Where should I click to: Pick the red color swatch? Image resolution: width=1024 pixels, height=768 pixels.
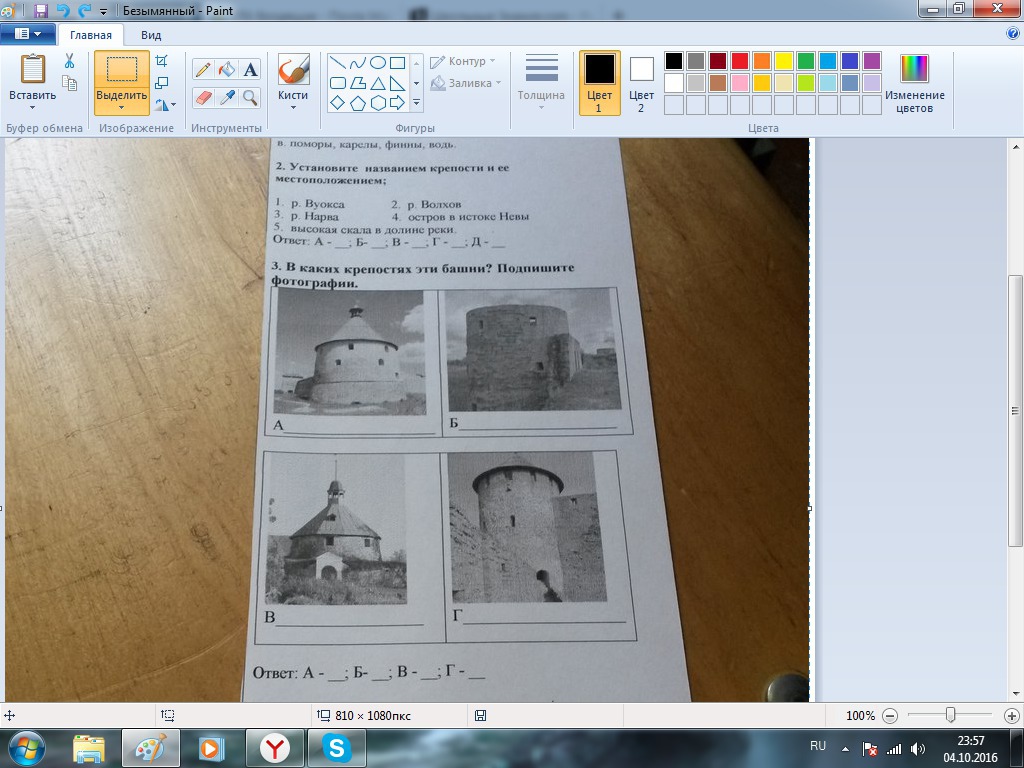tap(740, 61)
